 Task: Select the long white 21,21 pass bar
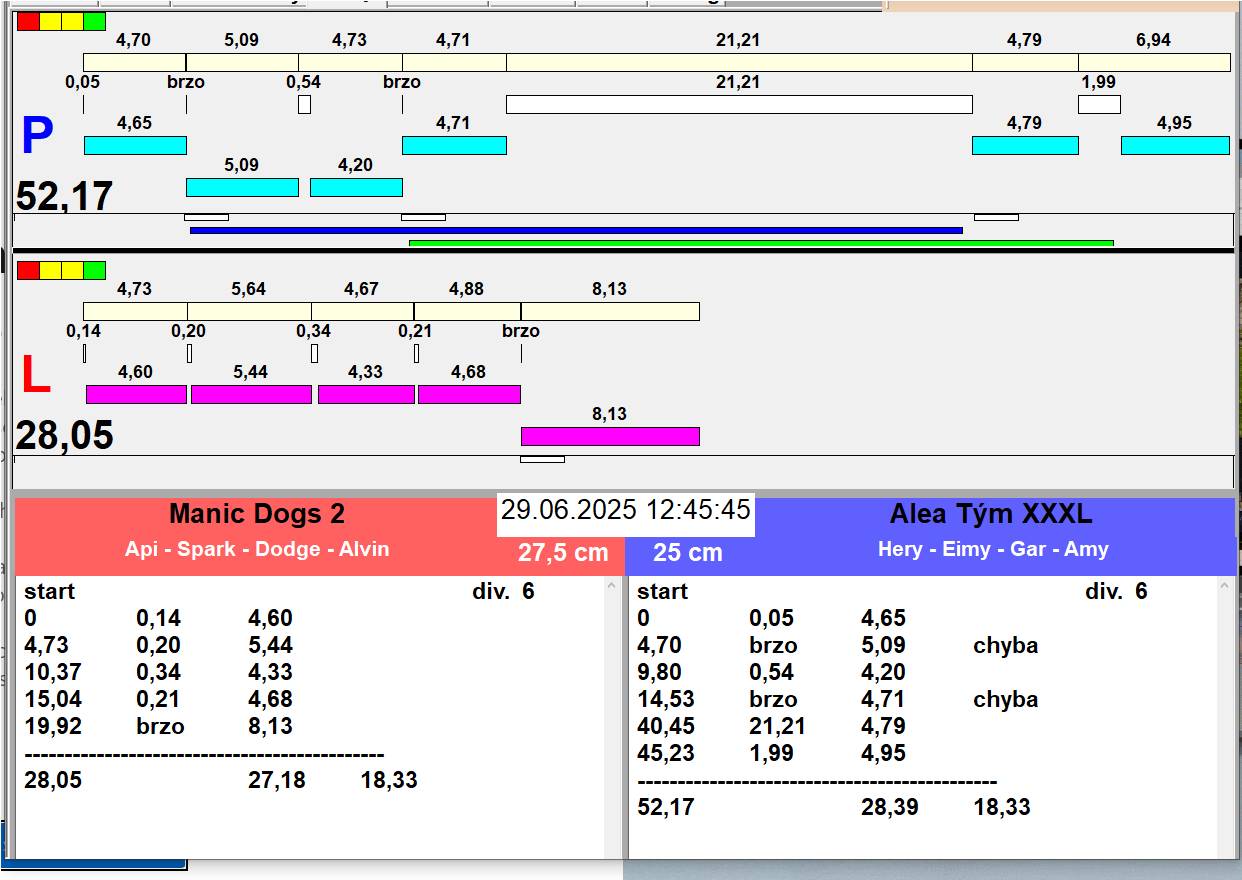coord(739,104)
